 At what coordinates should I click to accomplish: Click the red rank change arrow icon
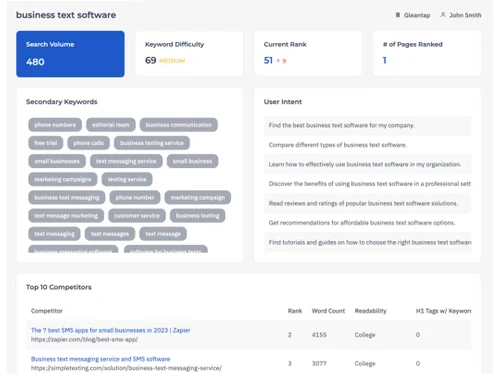pyautogui.click(x=278, y=61)
